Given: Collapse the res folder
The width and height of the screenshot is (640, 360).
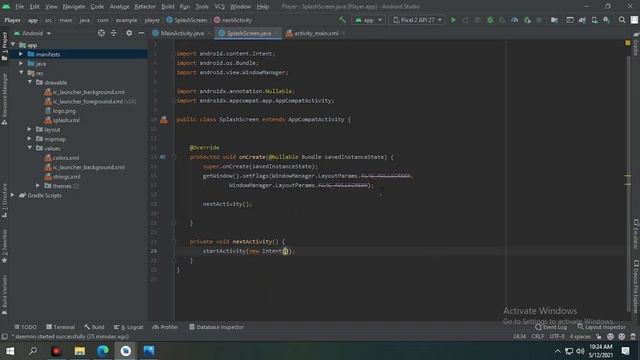Looking at the screenshot, I should point(21,73).
